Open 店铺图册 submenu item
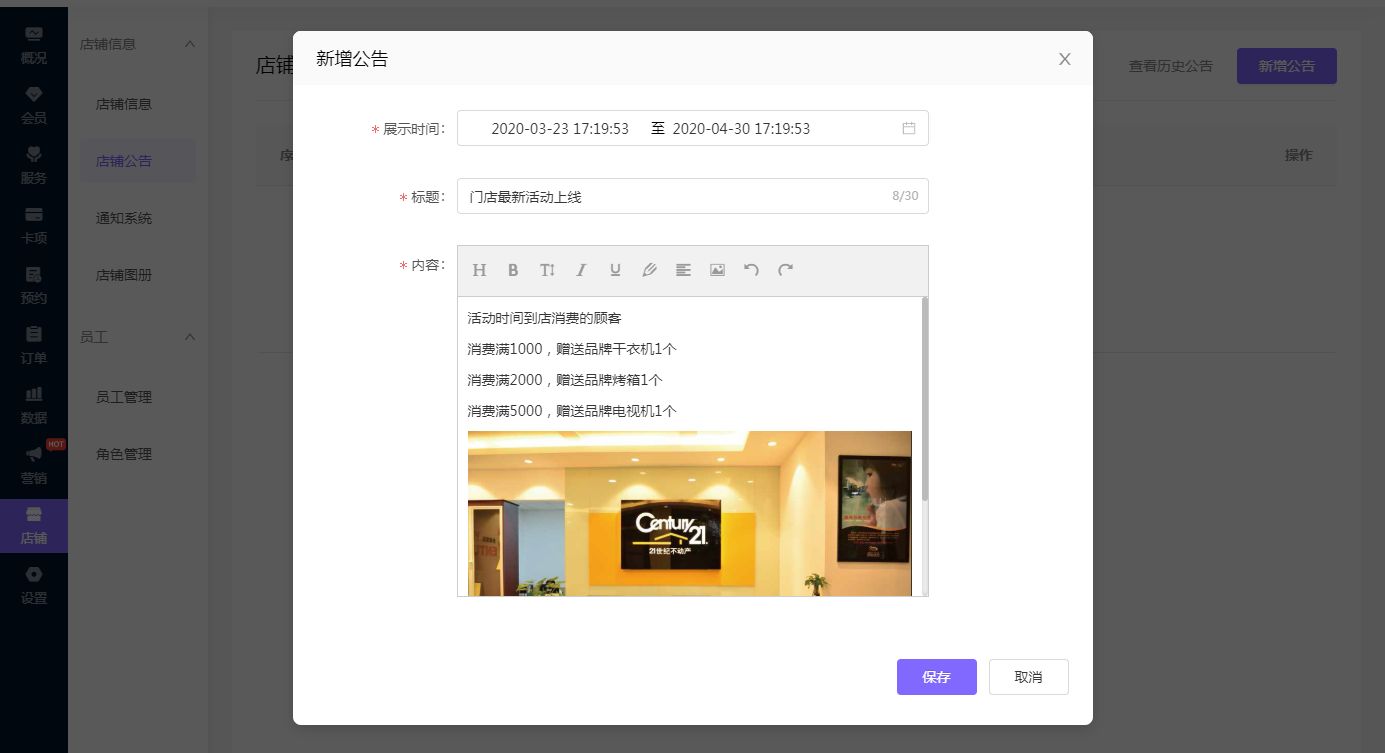The image size is (1385, 753). [124, 275]
